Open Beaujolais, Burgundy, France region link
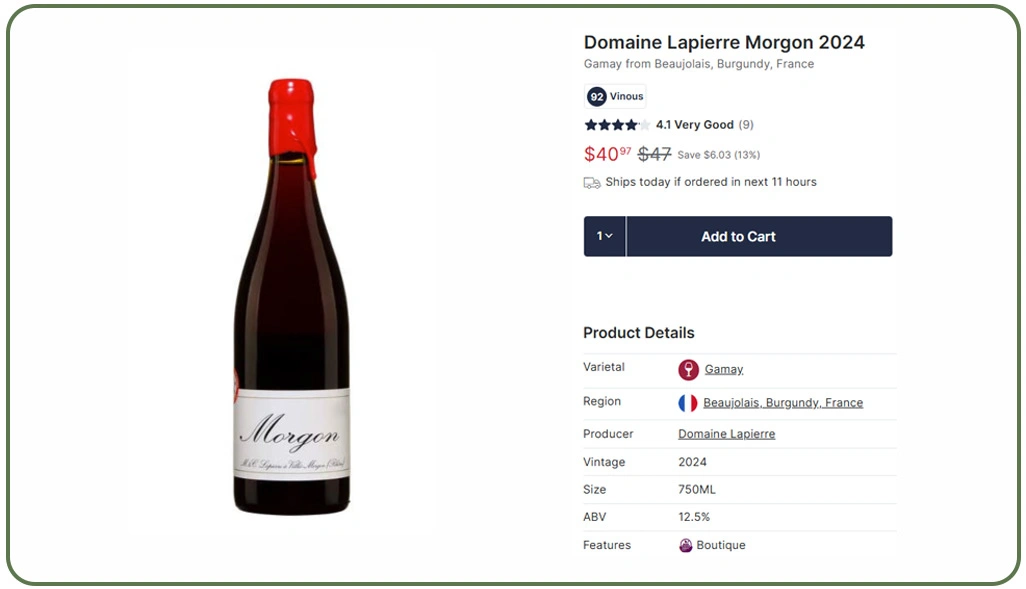The image size is (1026, 589). pyautogui.click(x=783, y=402)
